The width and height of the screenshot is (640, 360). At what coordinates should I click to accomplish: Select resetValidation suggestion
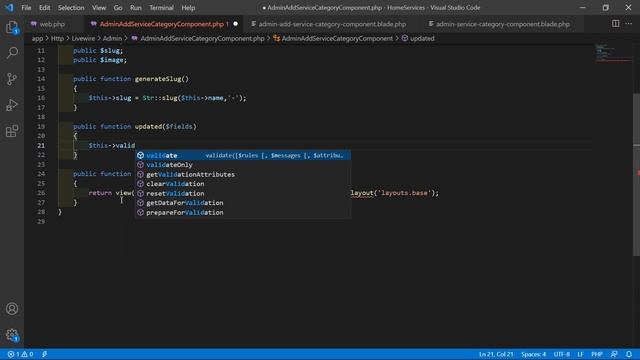pos(242,193)
